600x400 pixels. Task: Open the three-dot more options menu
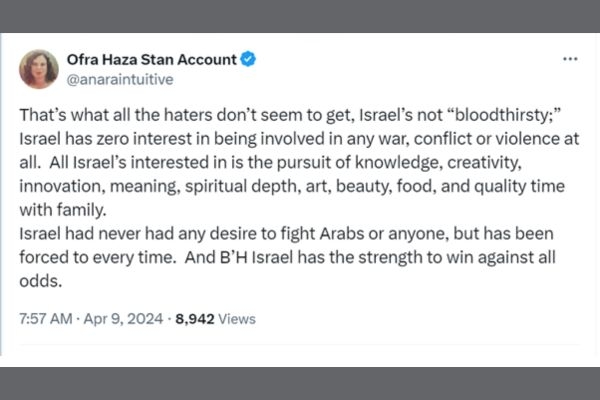570,60
